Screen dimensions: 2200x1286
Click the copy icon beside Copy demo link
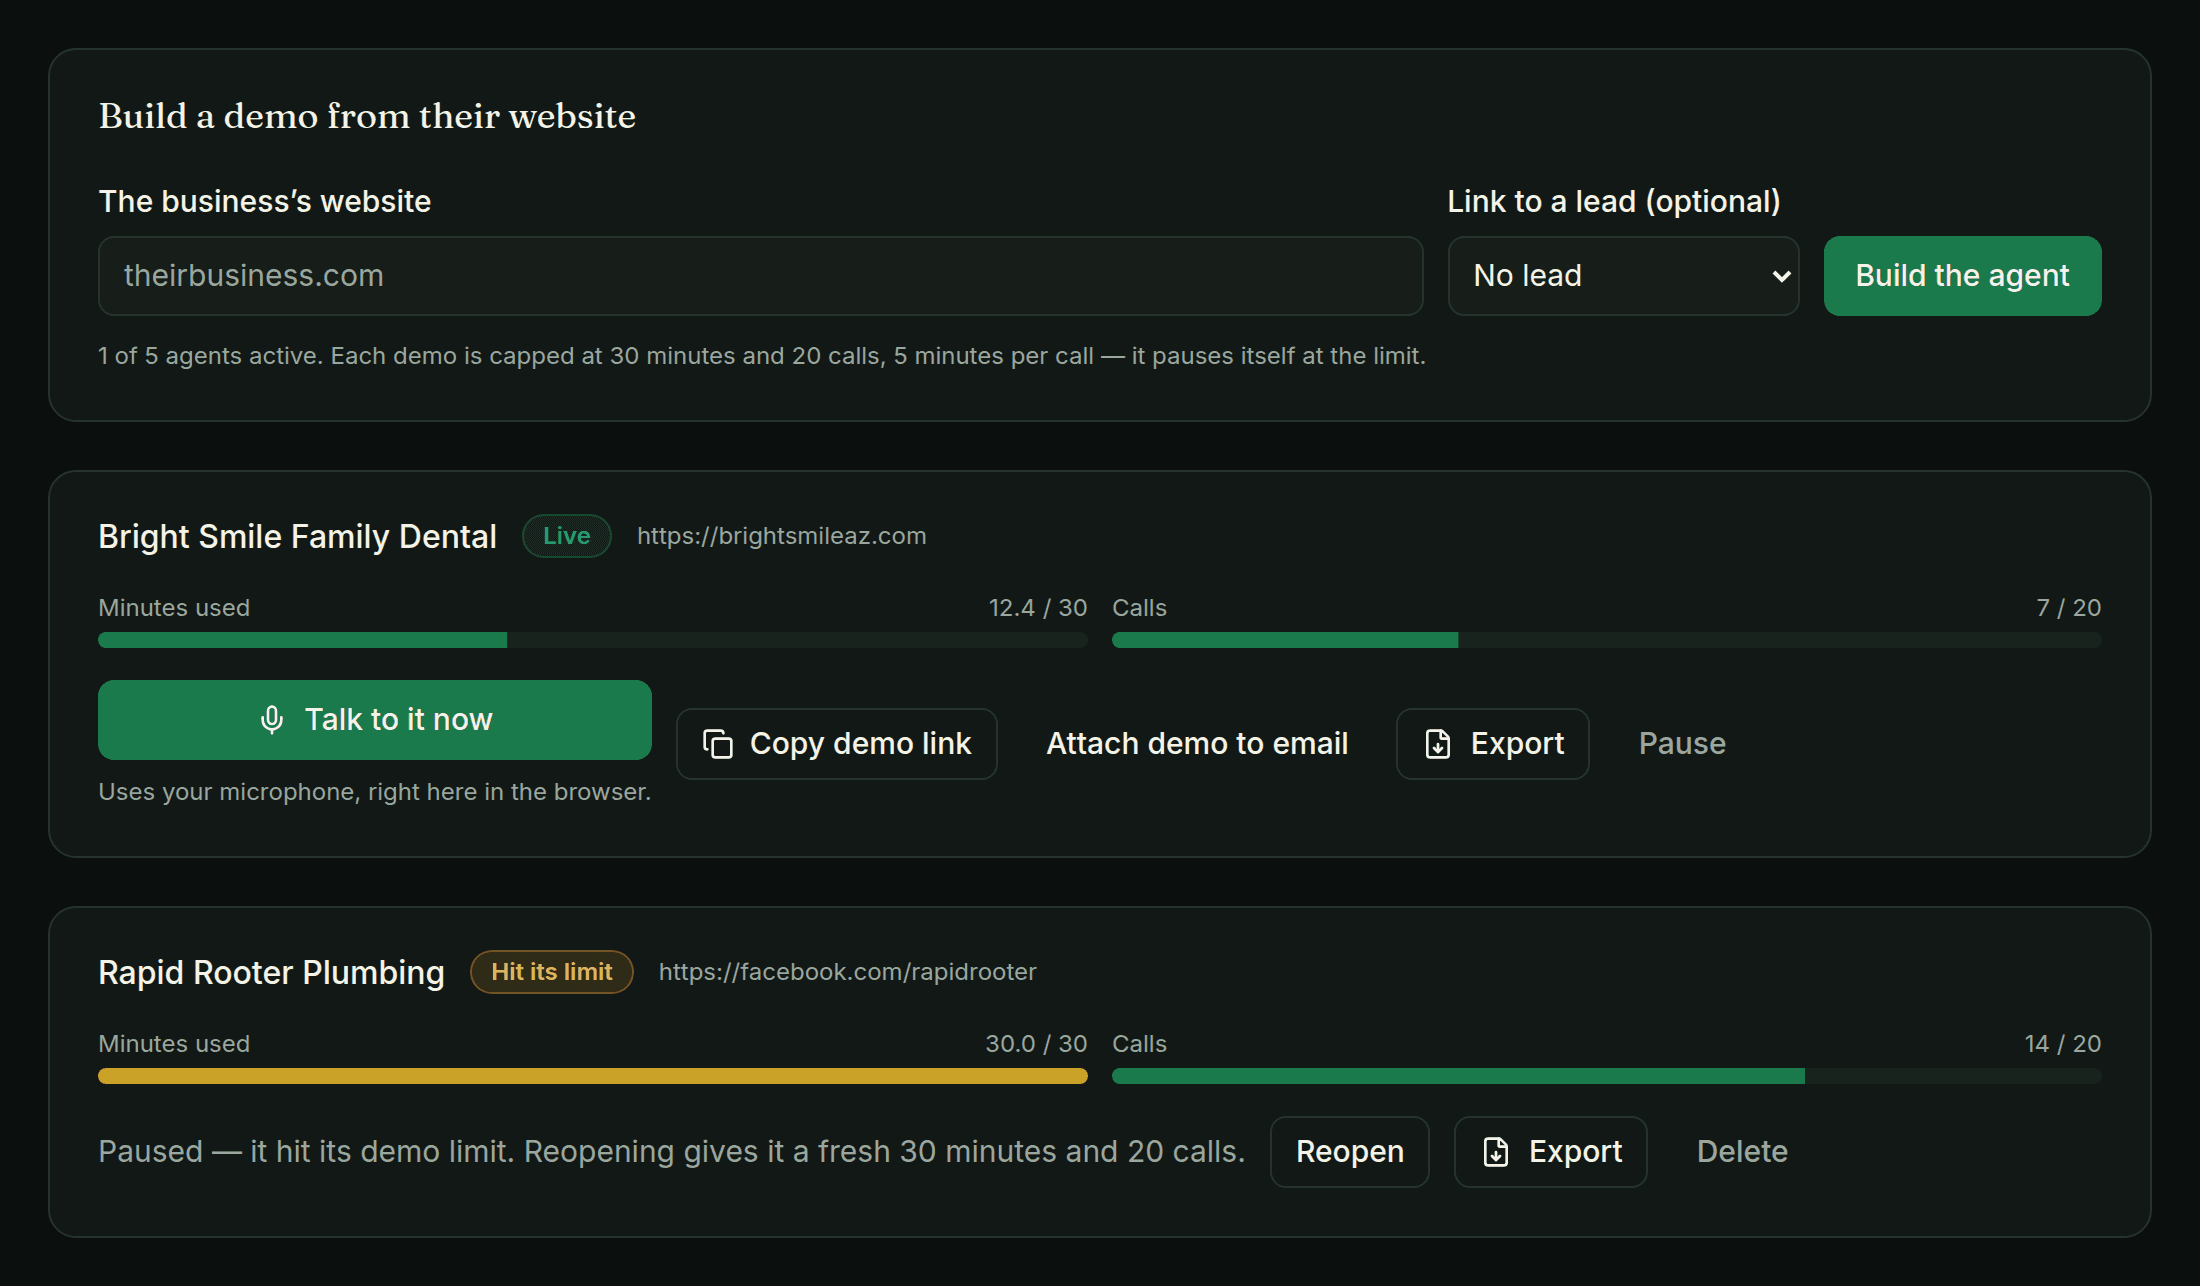[718, 744]
